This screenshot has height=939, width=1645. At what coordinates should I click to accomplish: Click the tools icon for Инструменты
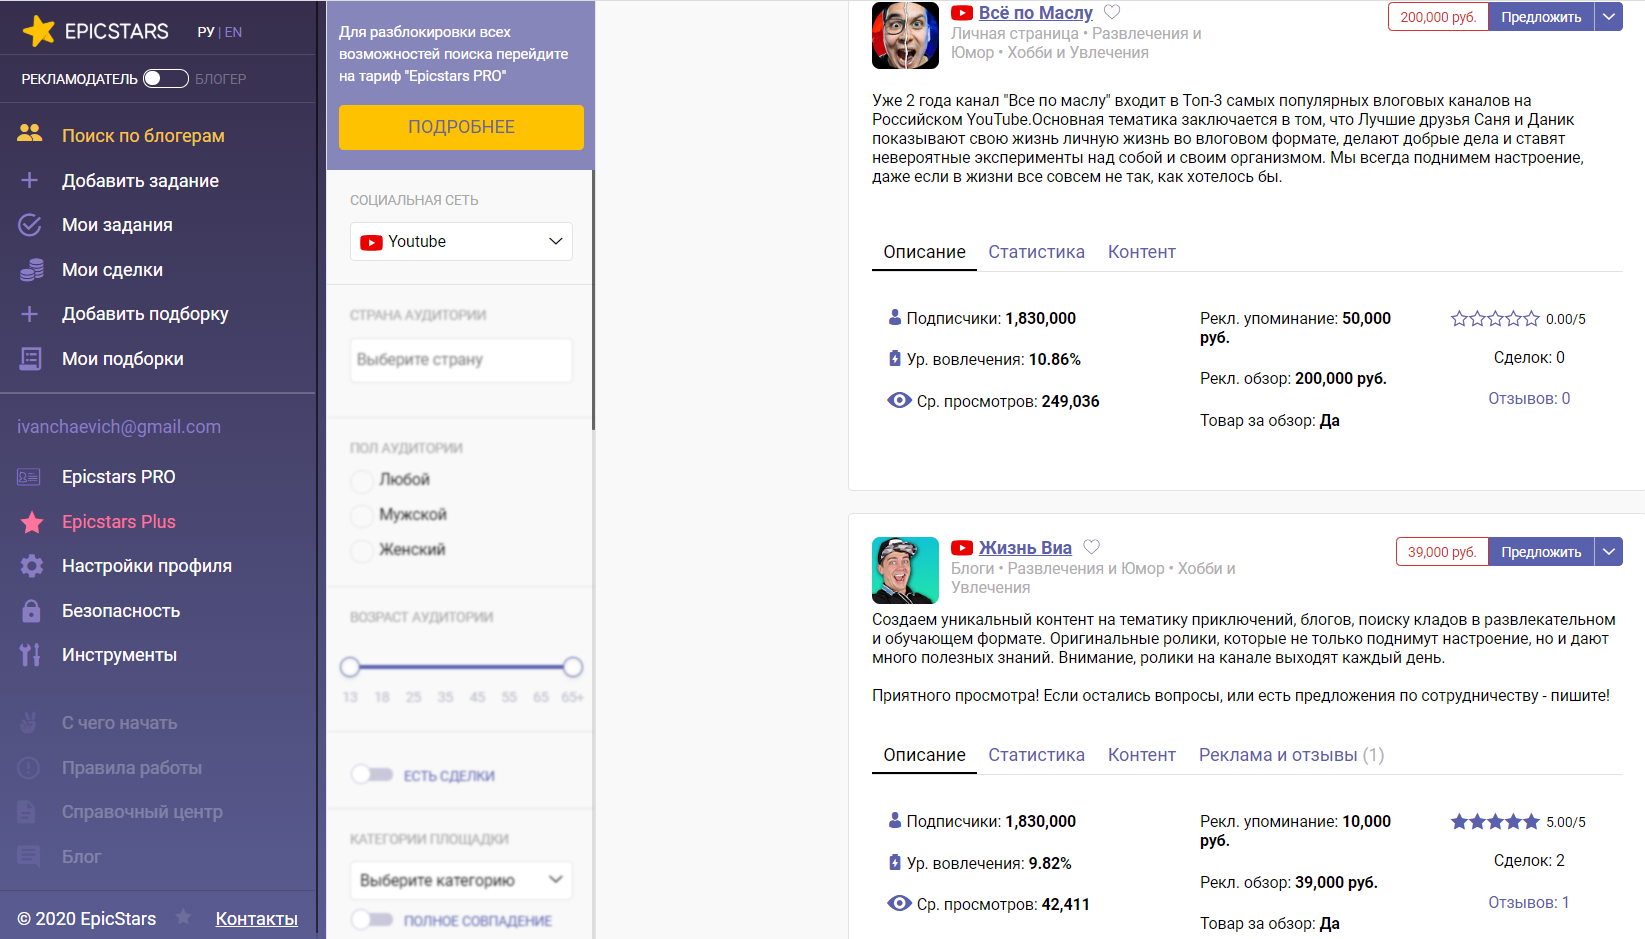click(31, 655)
